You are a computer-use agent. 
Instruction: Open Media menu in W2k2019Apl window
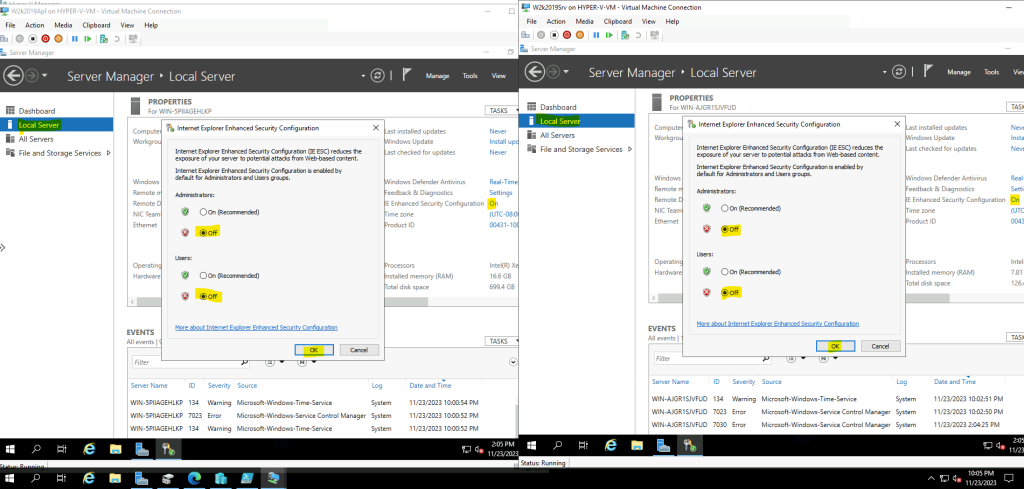click(63, 25)
